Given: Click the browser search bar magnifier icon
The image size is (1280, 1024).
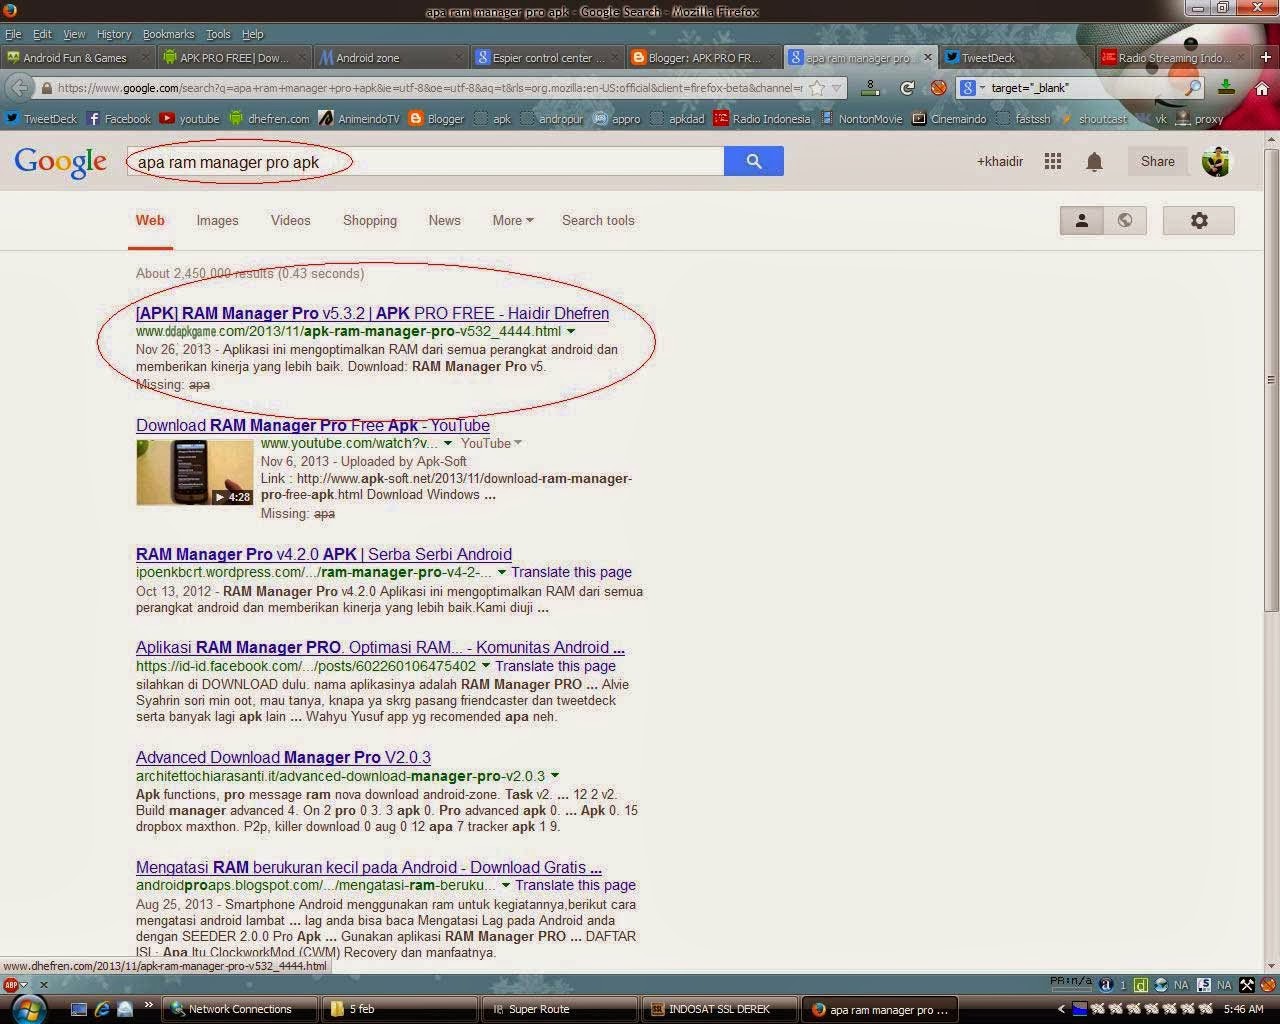Looking at the screenshot, I should (1192, 88).
